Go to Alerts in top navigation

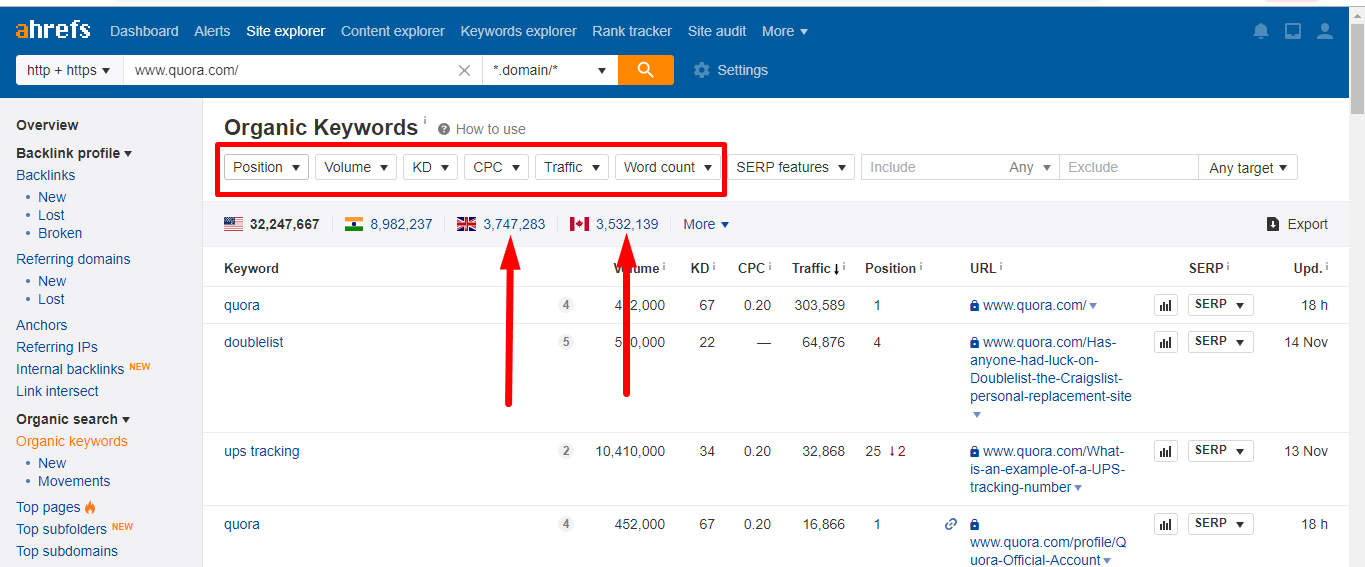coord(213,31)
